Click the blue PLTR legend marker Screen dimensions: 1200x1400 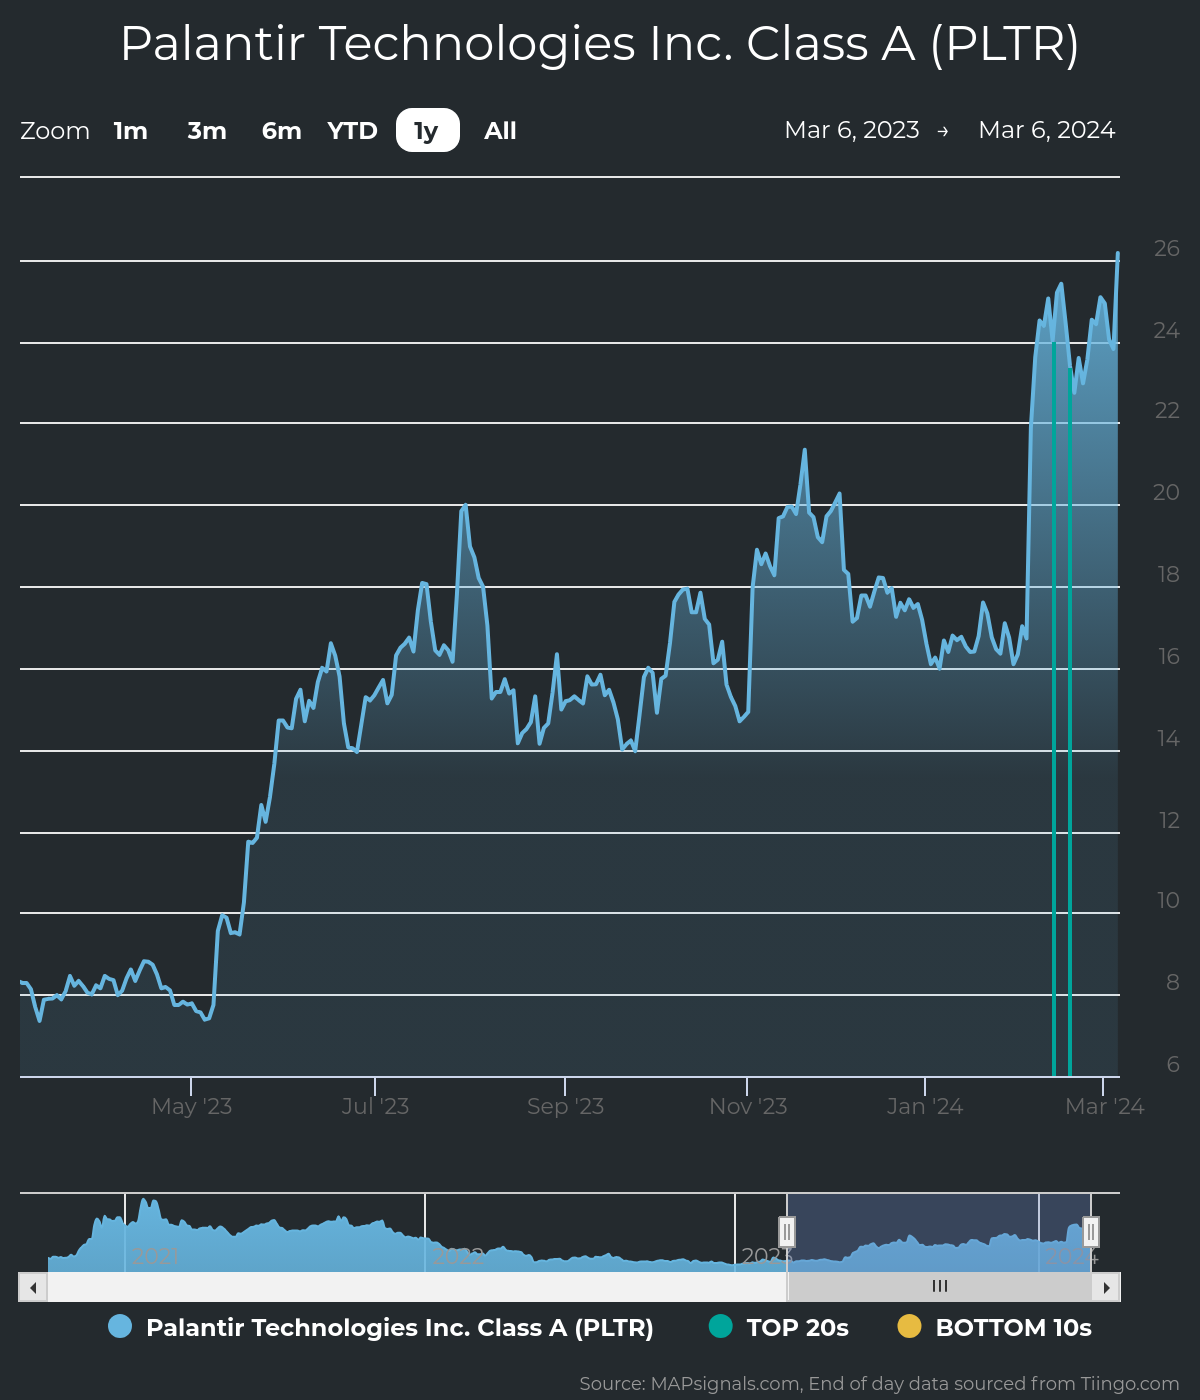pyautogui.click(x=120, y=1327)
